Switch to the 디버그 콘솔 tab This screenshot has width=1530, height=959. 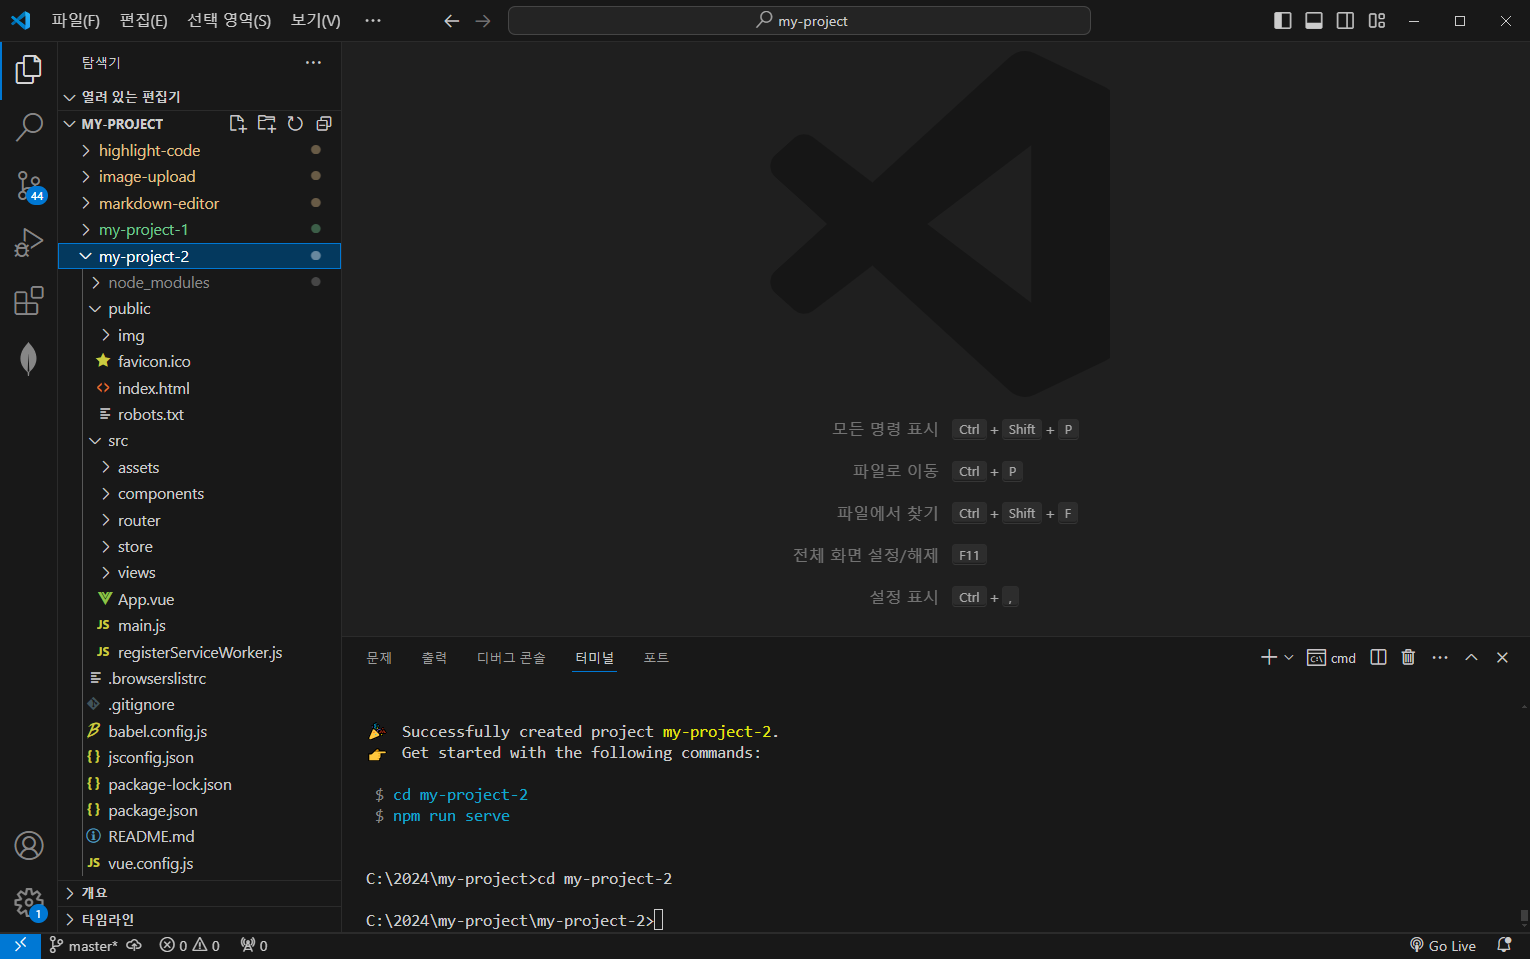(x=510, y=657)
